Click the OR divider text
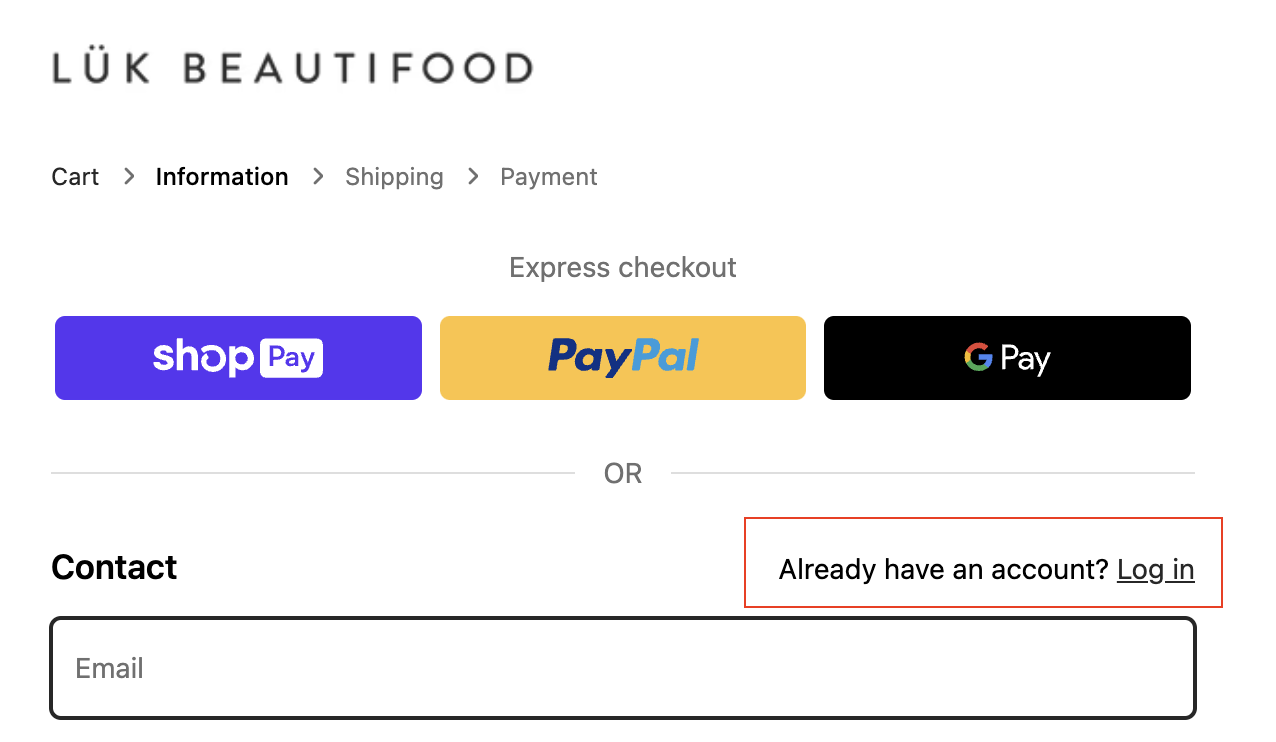 click(623, 473)
